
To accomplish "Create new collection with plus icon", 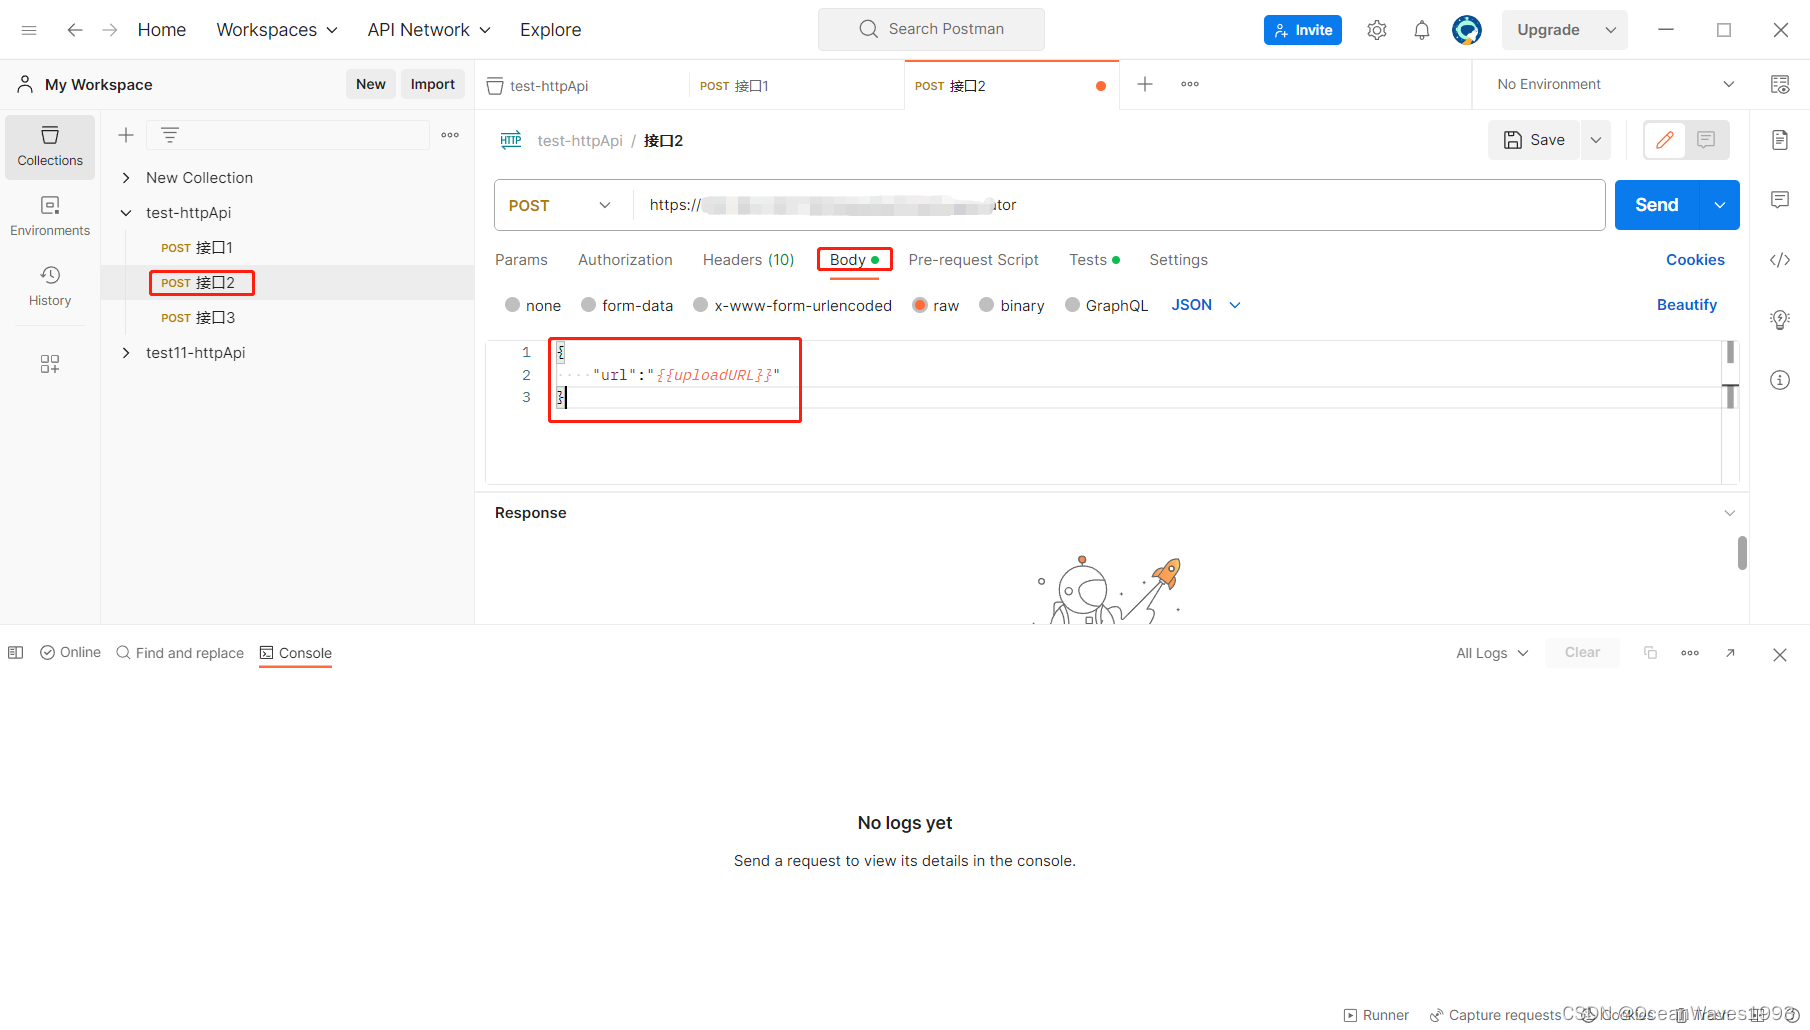I will (x=126, y=135).
